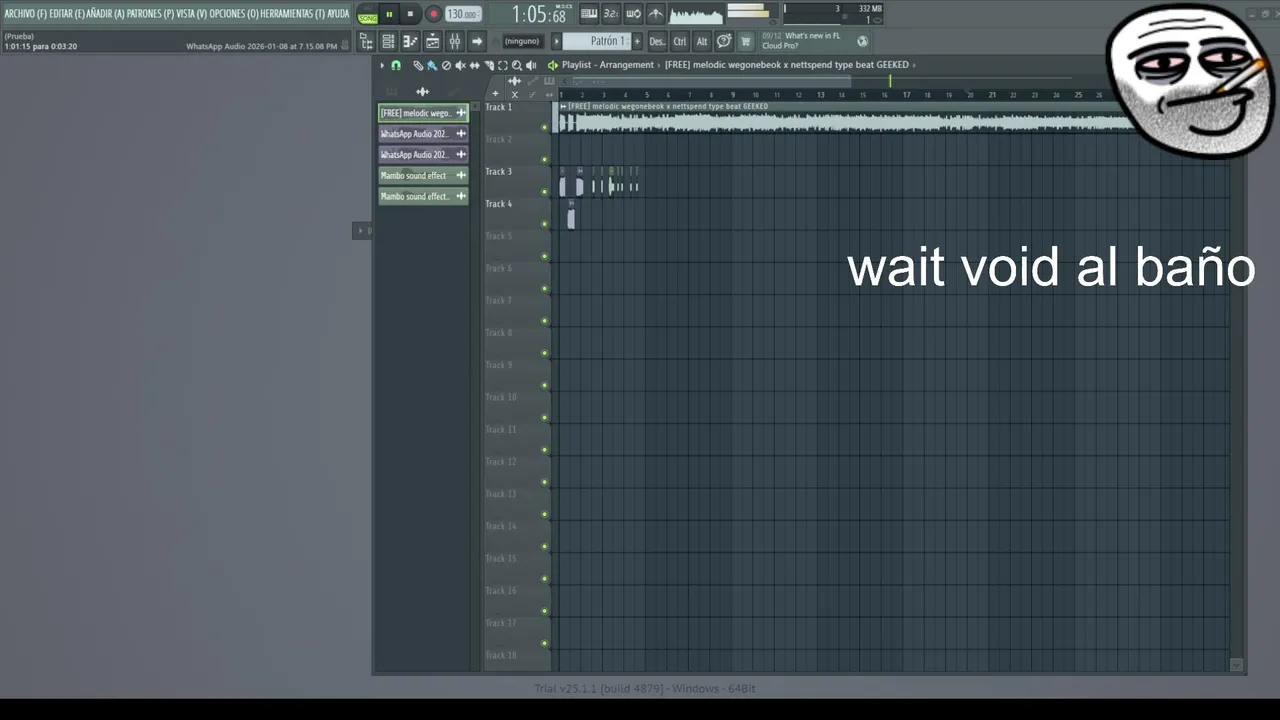The width and height of the screenshot is (1280, 720).
Task: Click the output waveform monitor
Action: (696, 15)
